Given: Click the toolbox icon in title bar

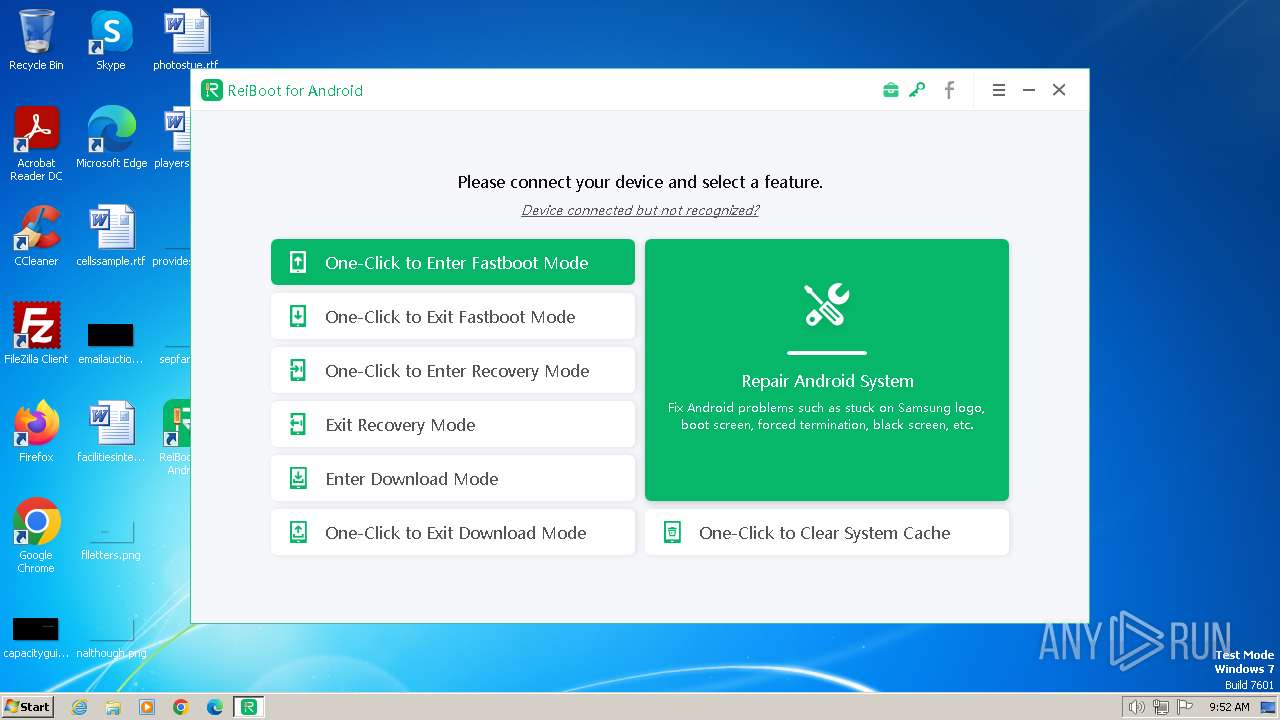Looking at the screenshot, I should pyautogui.click(x=890, y=90).
